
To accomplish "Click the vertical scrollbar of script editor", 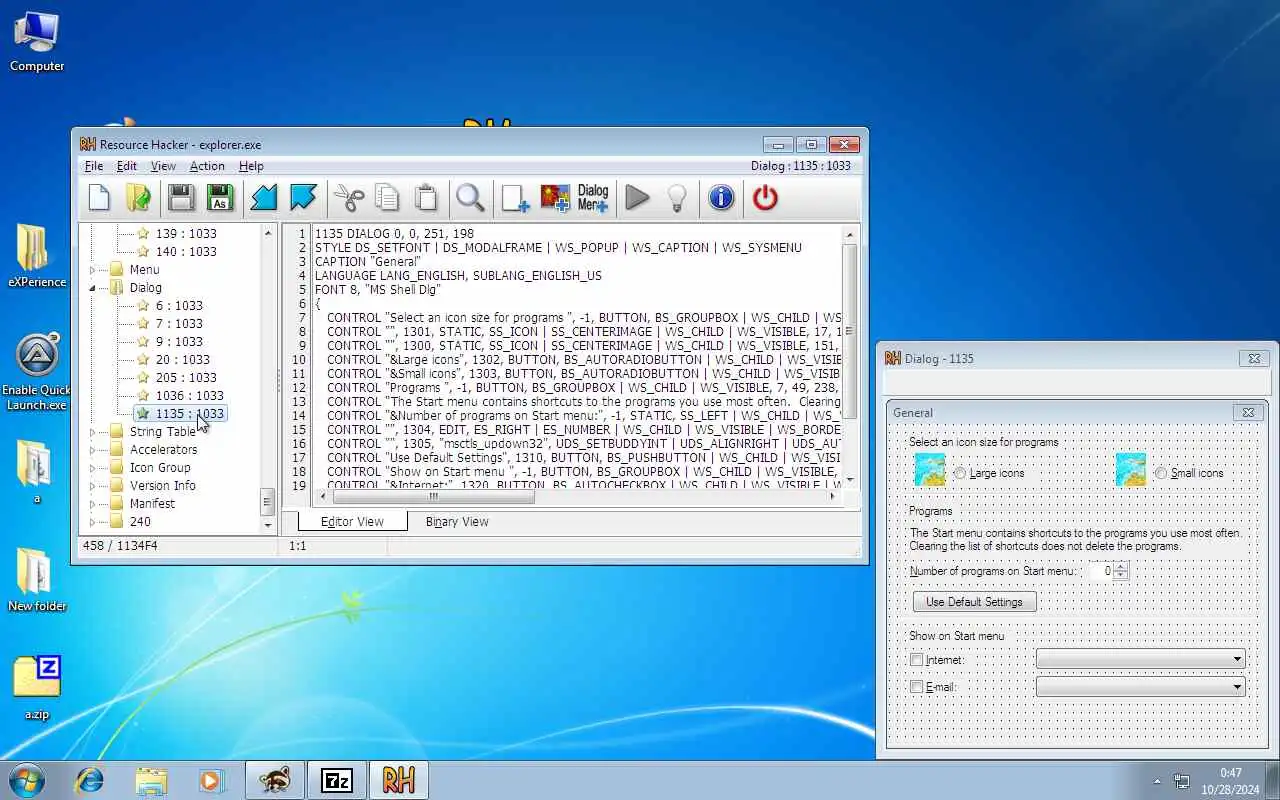I will 850,331.
